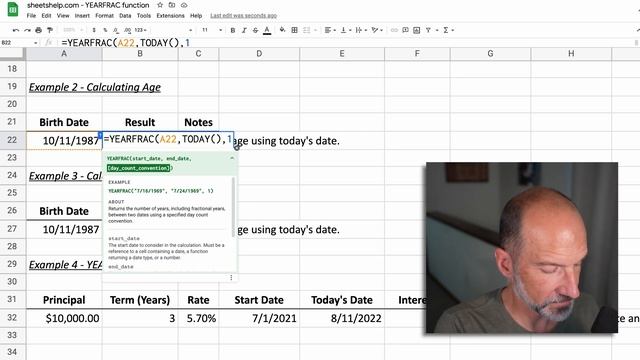This screenshot has width=640, height=360.
Task: Open the Horizontal align dropdown
Action: tap(330, 30)
